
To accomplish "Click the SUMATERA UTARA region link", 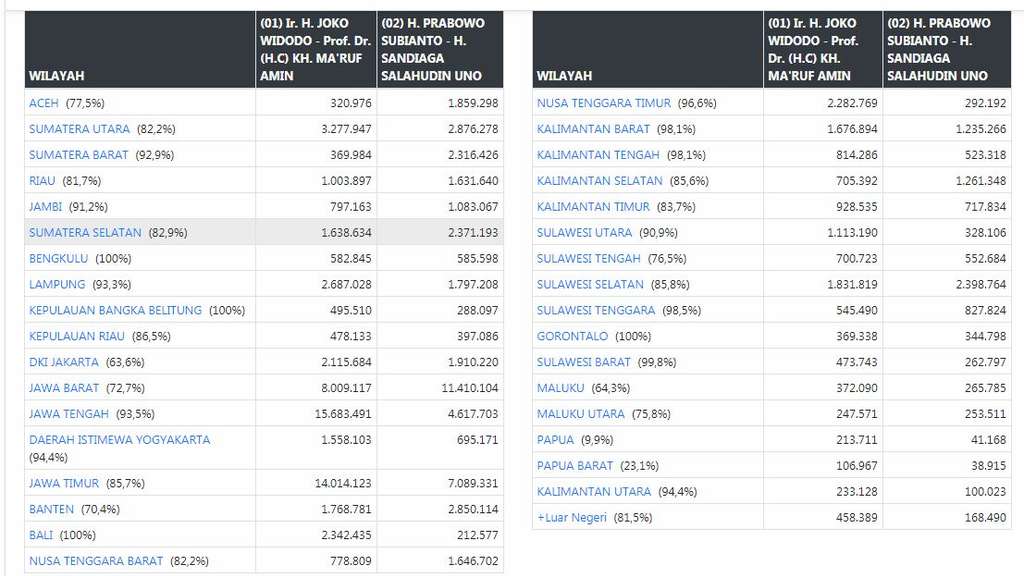I will coord(79,129).
